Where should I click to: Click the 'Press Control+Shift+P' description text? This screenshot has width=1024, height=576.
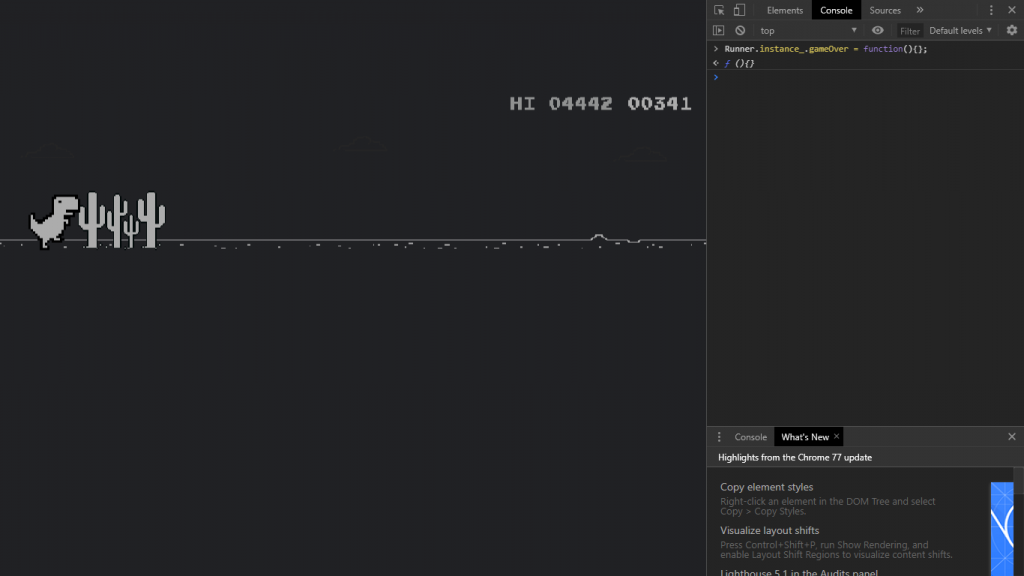pyautogui.click(x=836, y=550)
